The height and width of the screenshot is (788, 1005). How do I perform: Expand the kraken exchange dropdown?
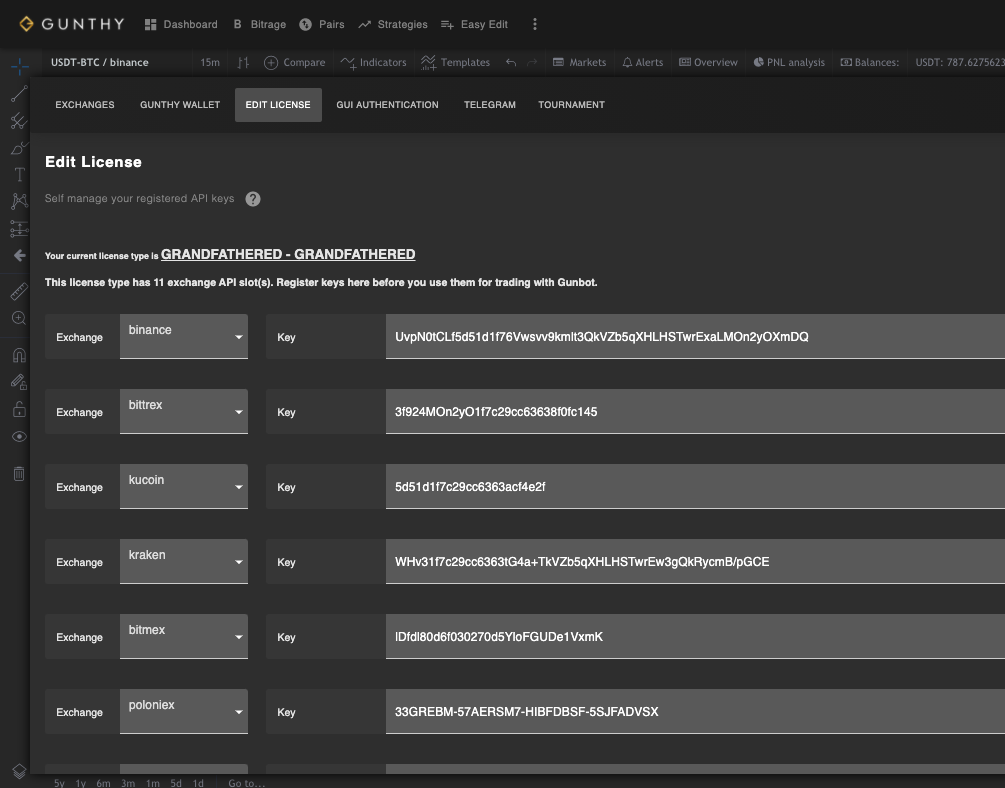[x=184, y=562]
